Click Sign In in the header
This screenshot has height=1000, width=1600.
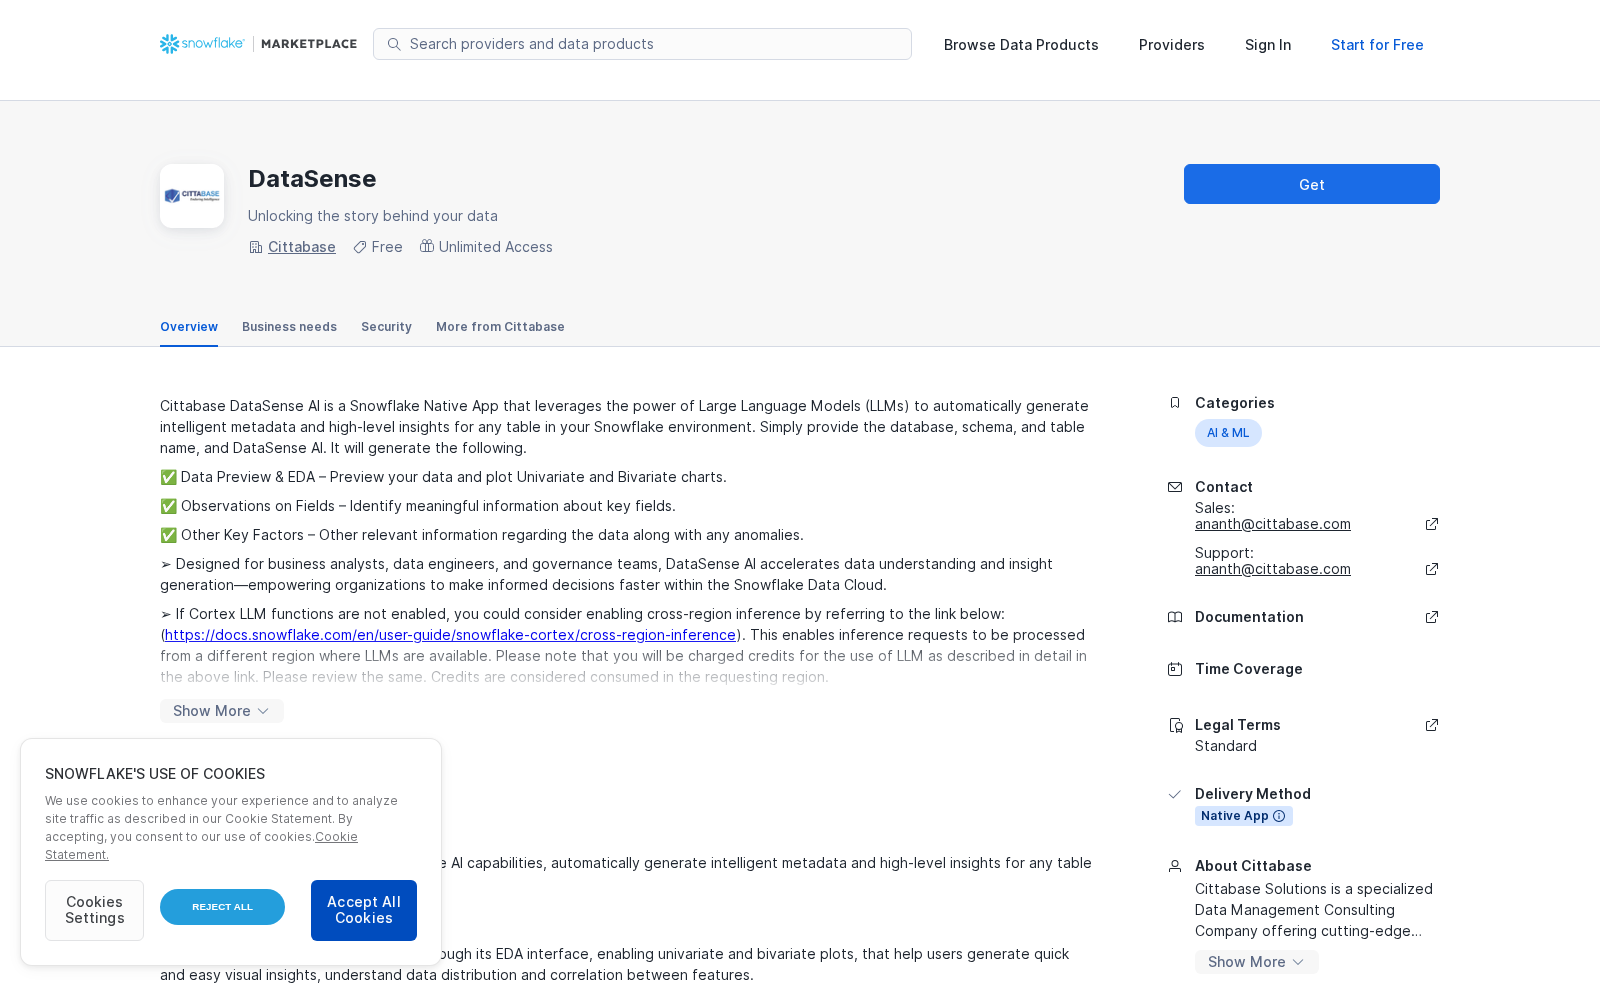tap(1268, 45)
